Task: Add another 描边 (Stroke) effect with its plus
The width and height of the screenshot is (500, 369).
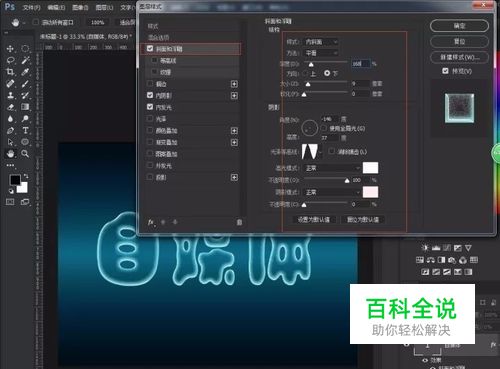Action: tap(234, 84)
